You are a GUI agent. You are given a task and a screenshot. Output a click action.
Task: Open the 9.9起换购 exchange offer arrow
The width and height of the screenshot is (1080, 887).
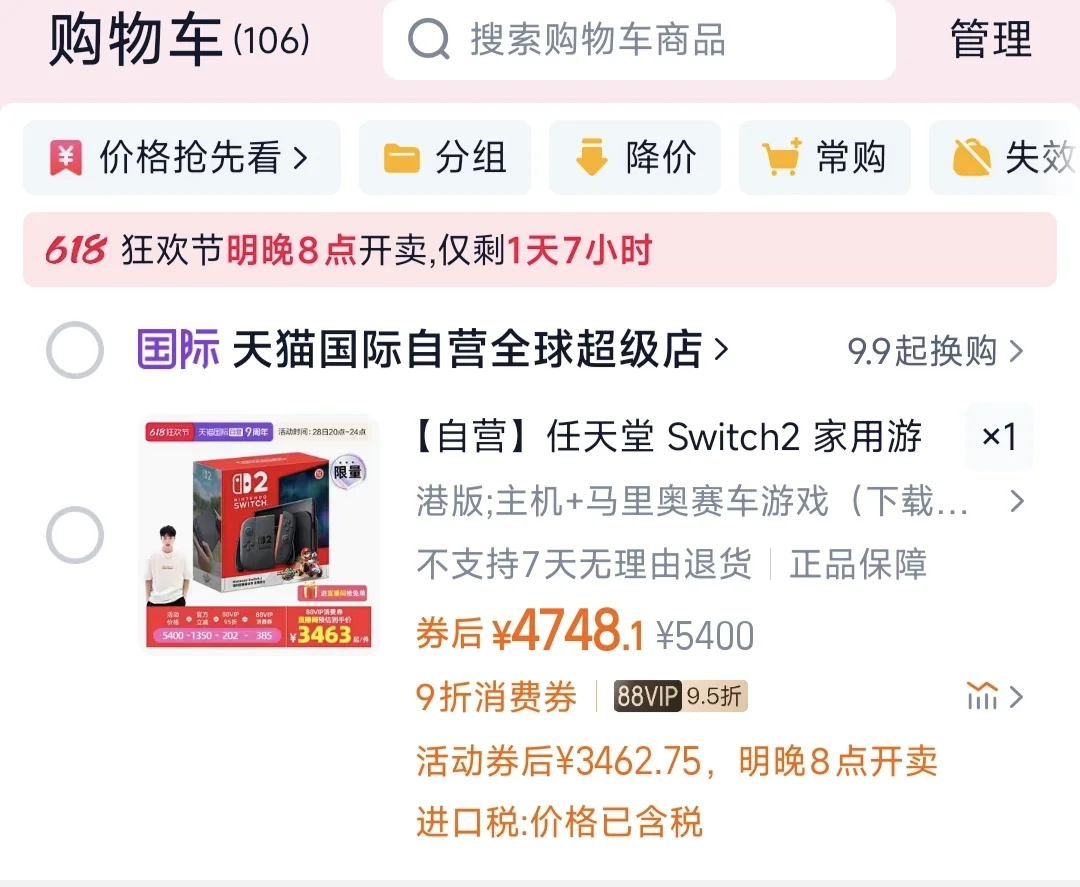pos(1016,351)
